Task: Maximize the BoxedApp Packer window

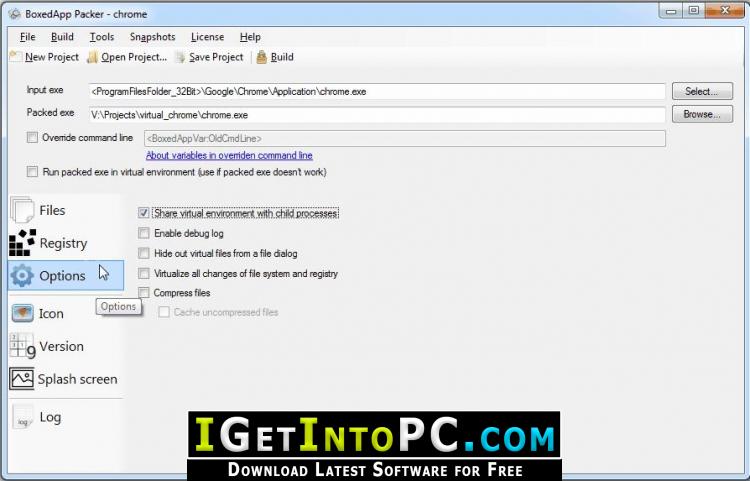Action: (694, 11)
